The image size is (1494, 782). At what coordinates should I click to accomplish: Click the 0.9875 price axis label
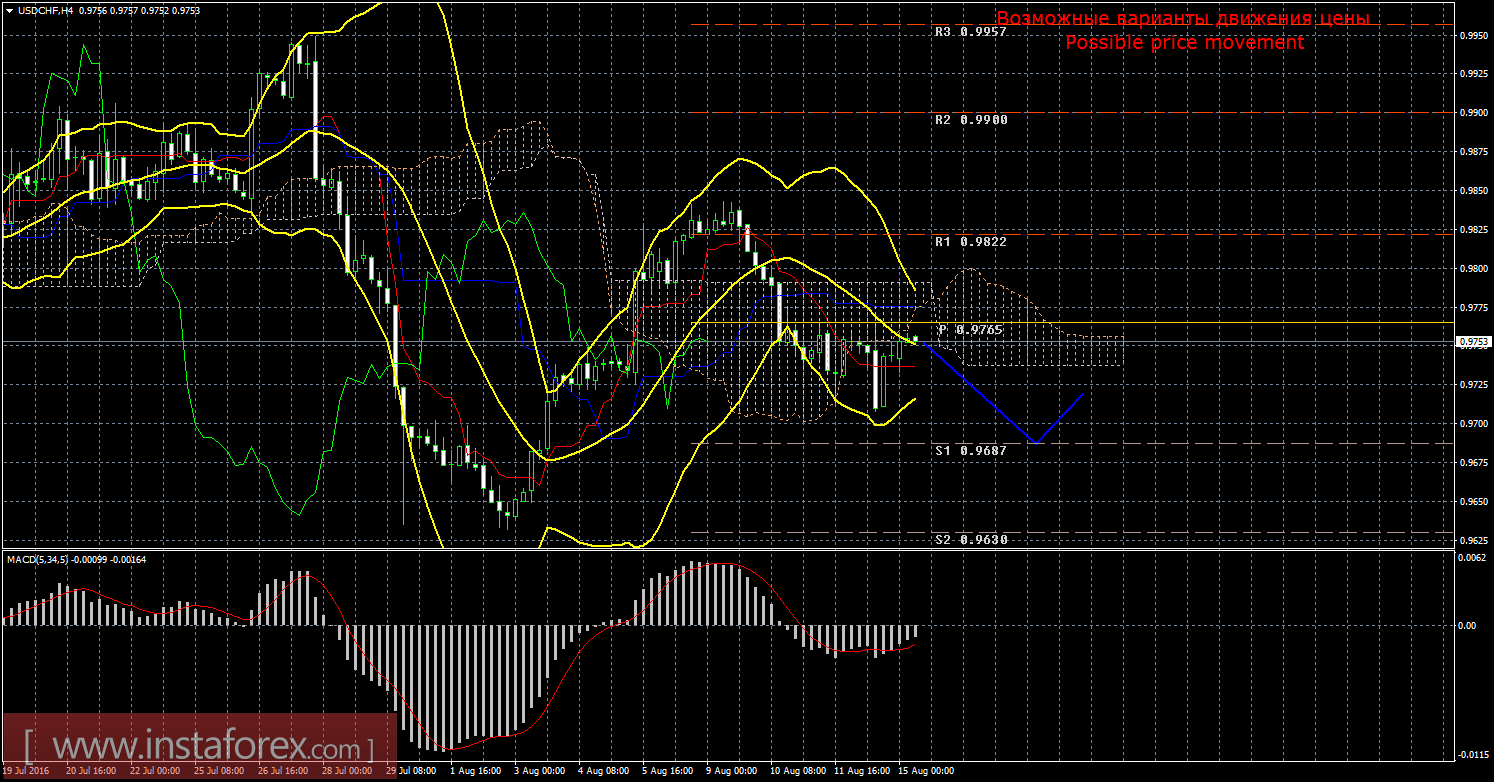pyautogui.click(x=1474, y=152)
